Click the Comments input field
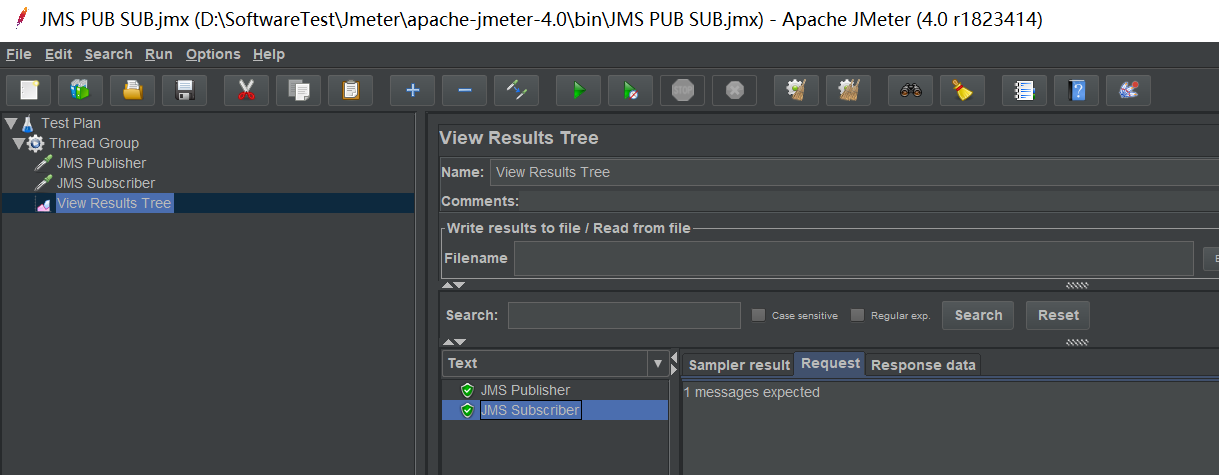Viewport: 1219px width, 475px height. pos(868,201)
